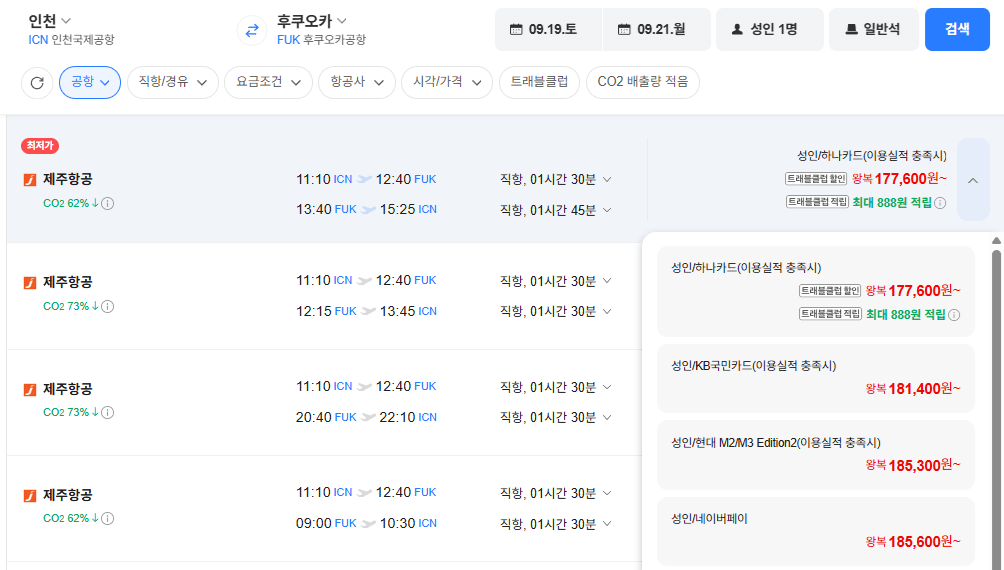Viewport: 1004px width, 570px height.
Task: Collapse the fare list with the up chevron
Action: (973, 180)
